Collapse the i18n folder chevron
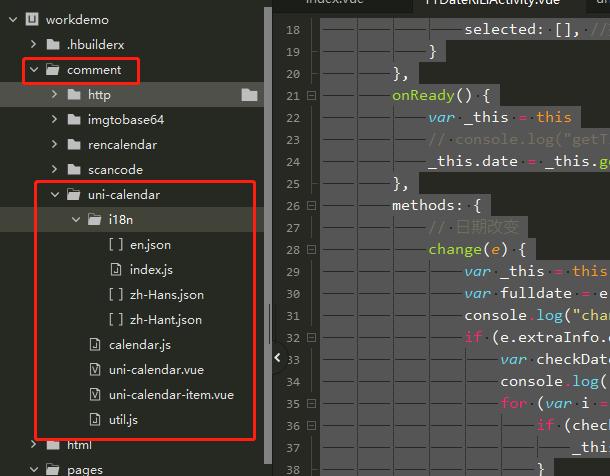Viewport: 610px width, 476px height. click(76, 220)
